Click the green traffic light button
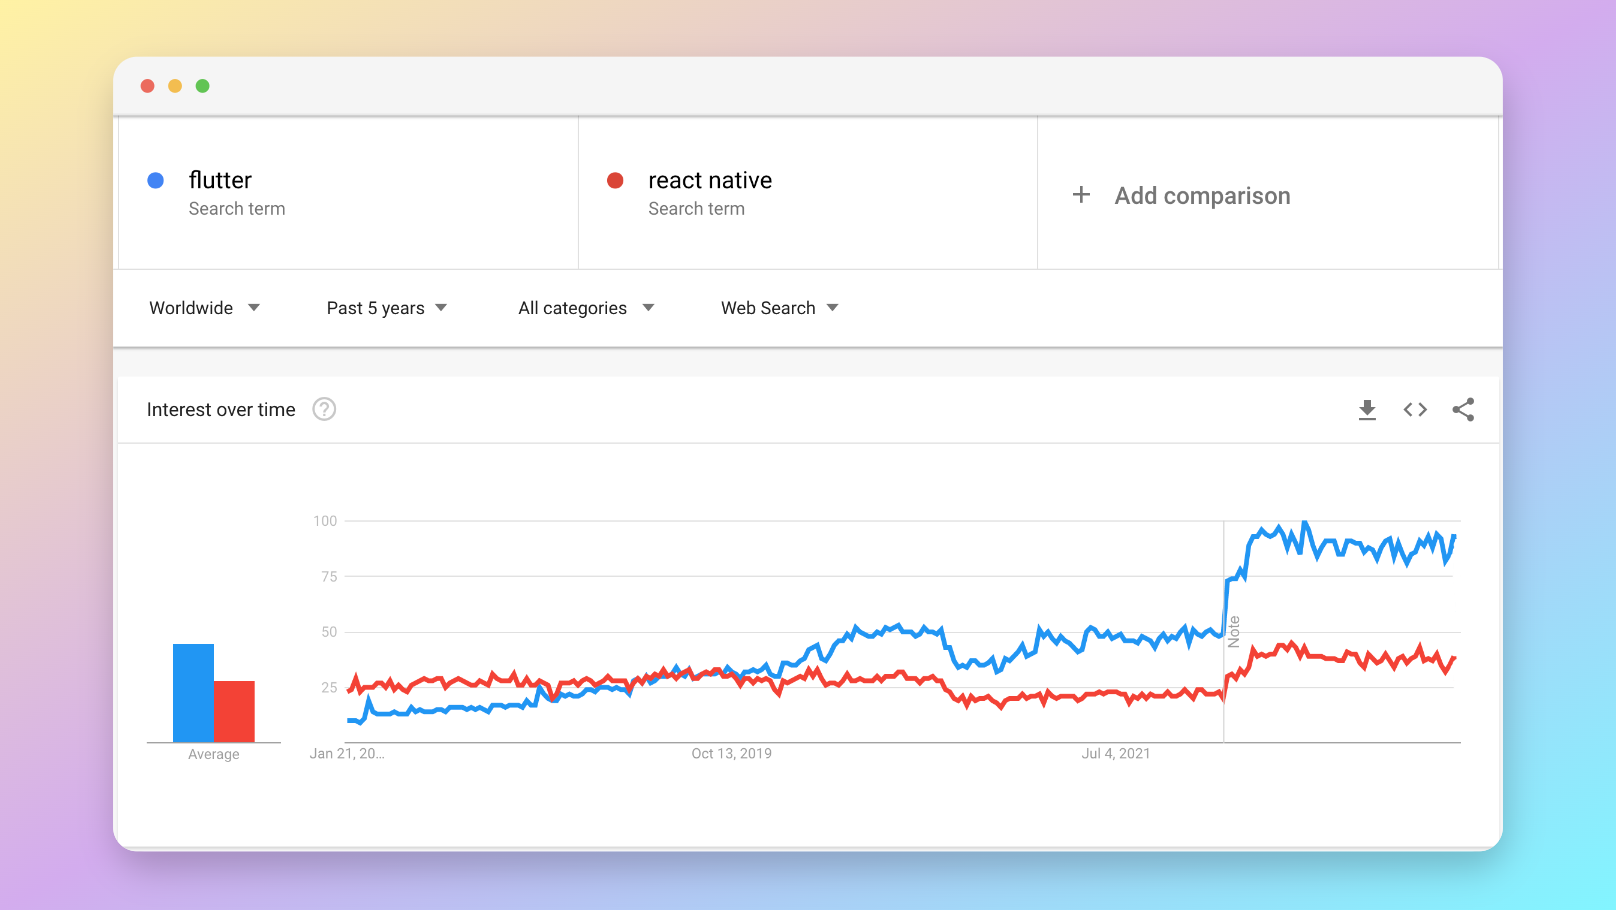1616x910 pixels. point(203,86)
